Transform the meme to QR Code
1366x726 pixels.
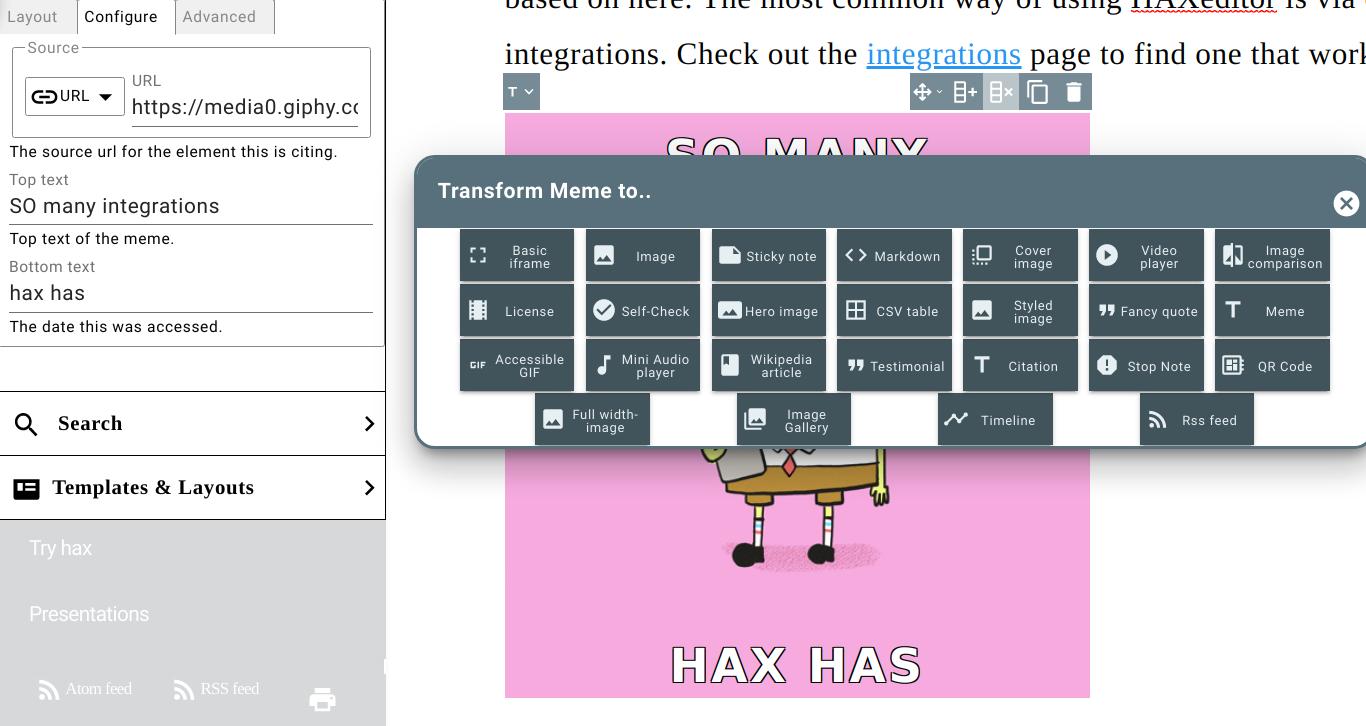(1272, 365)
